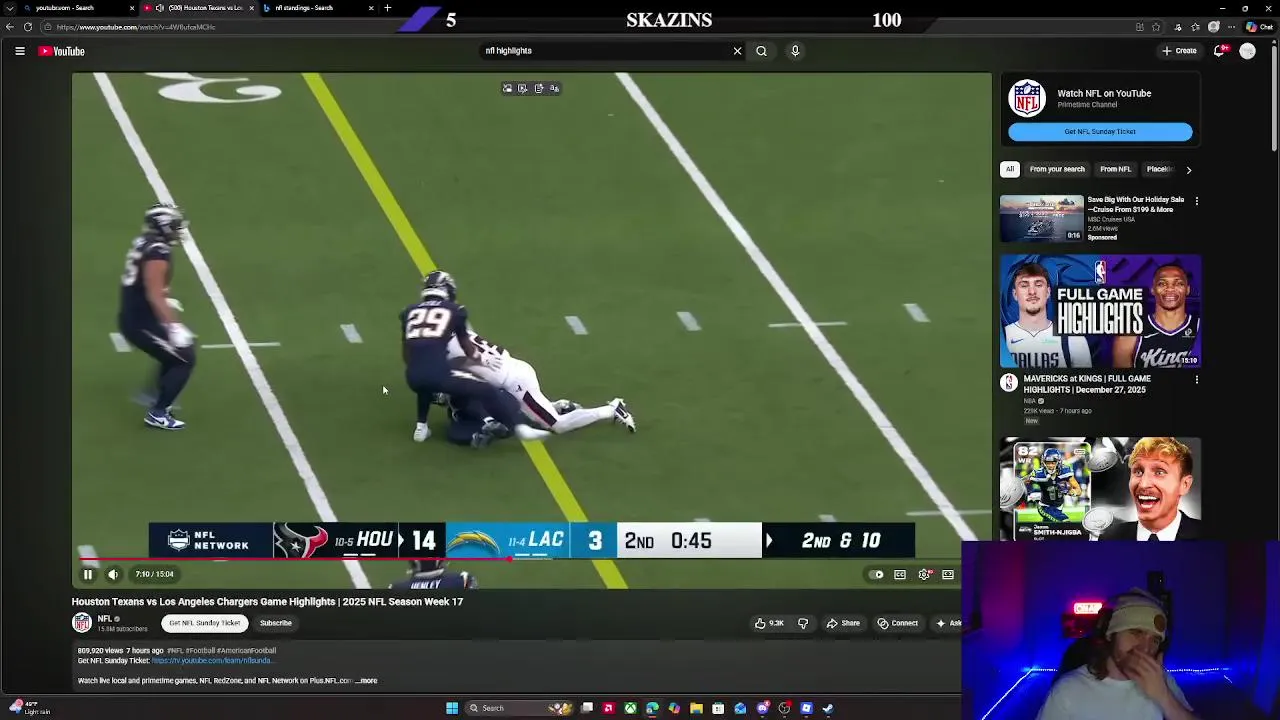
Task: Clear the 'nfl highlights' search text
Action: pos(737,51)
